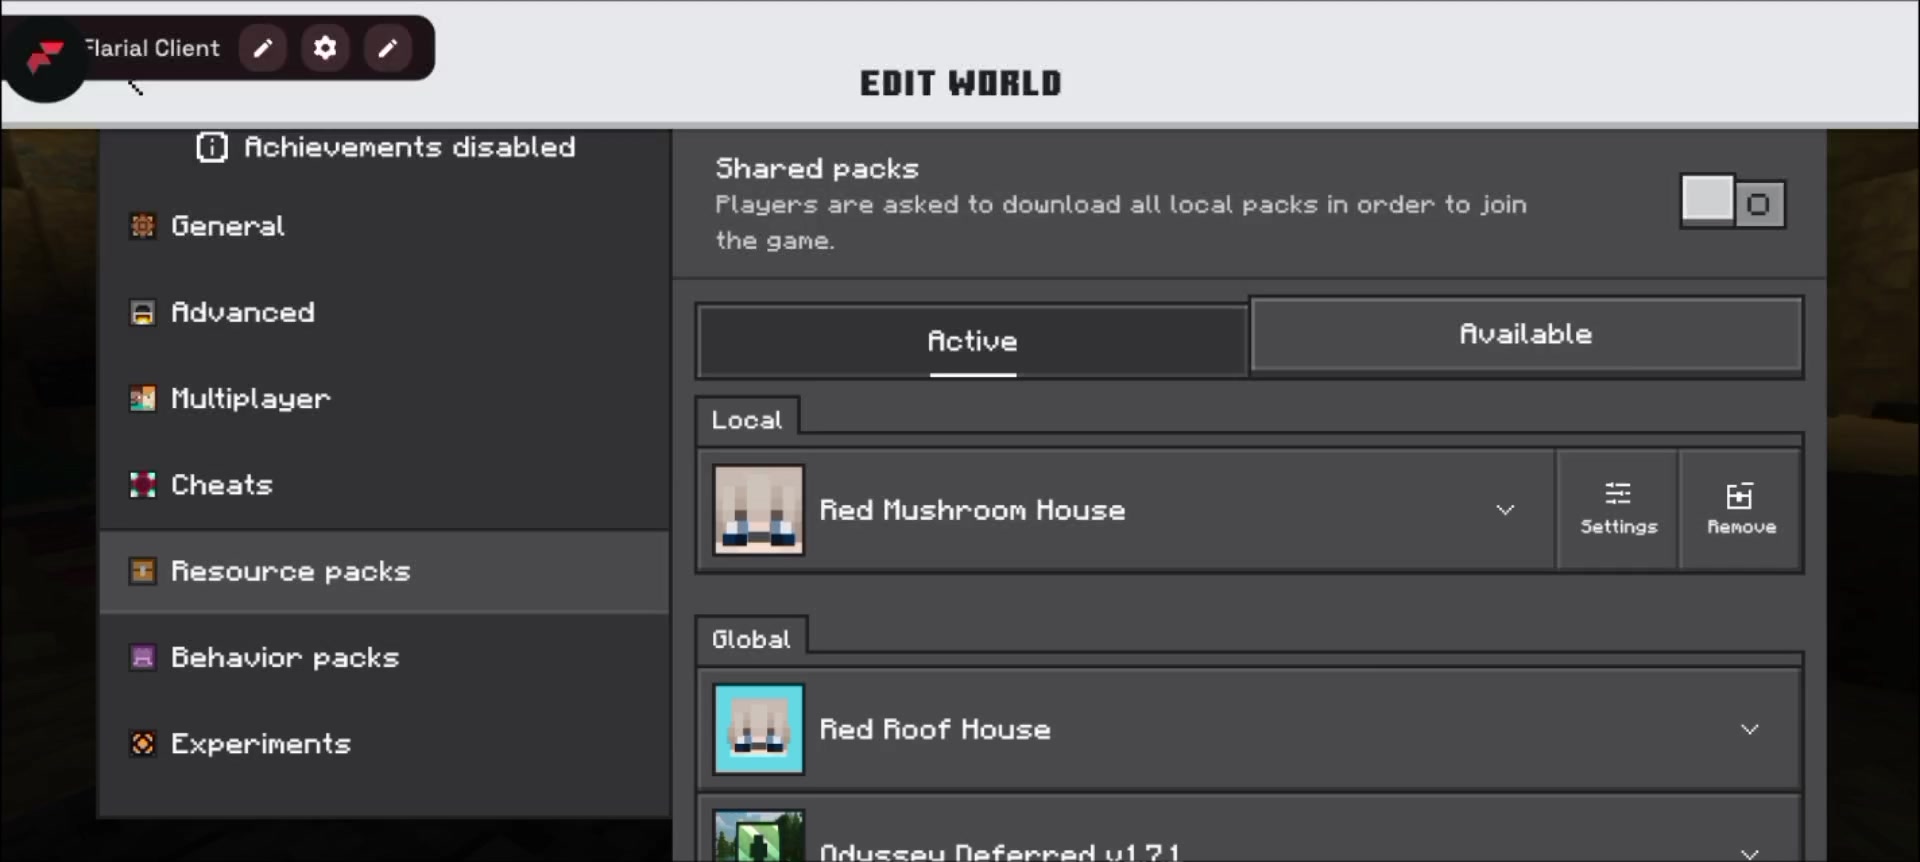Viewport: 1920px width, 862px height.
Task: Click the Shared packs description text
Action: point(1121,222)
